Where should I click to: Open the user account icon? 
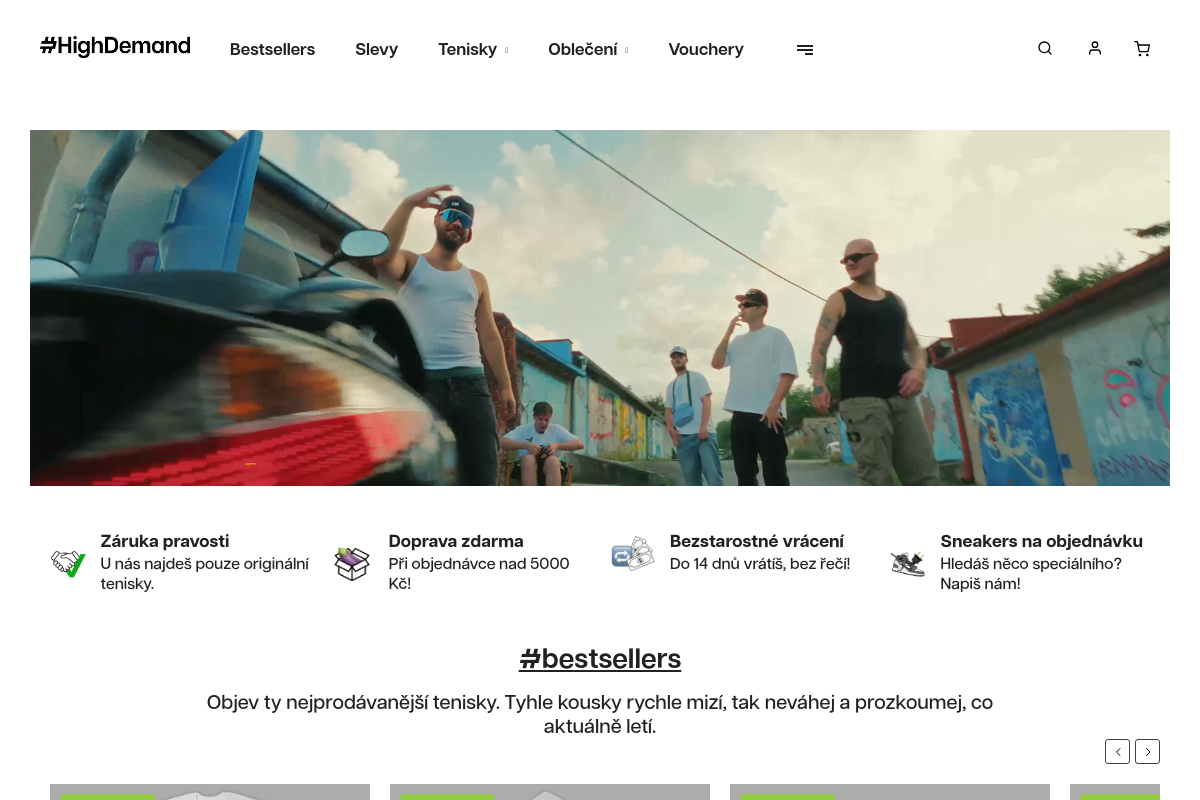pyautogui.click(x=1095, y=48)
